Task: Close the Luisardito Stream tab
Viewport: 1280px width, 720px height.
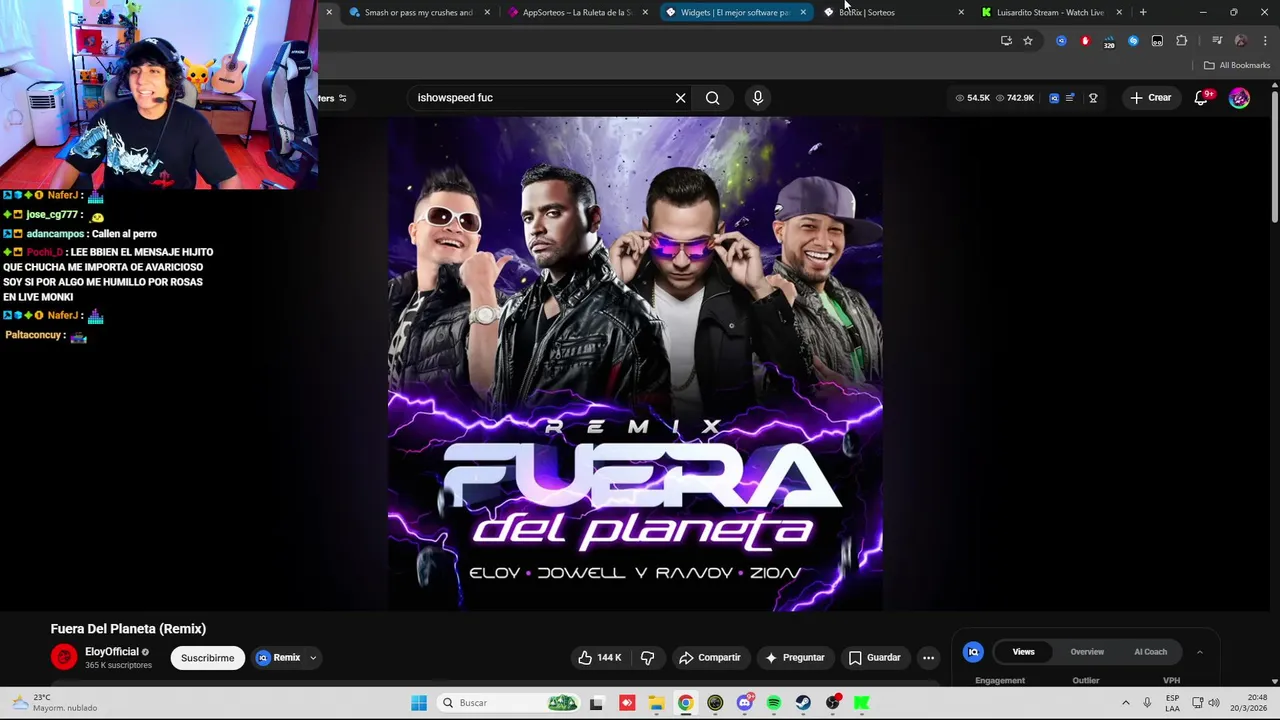Action: [x=1119, y=12]
